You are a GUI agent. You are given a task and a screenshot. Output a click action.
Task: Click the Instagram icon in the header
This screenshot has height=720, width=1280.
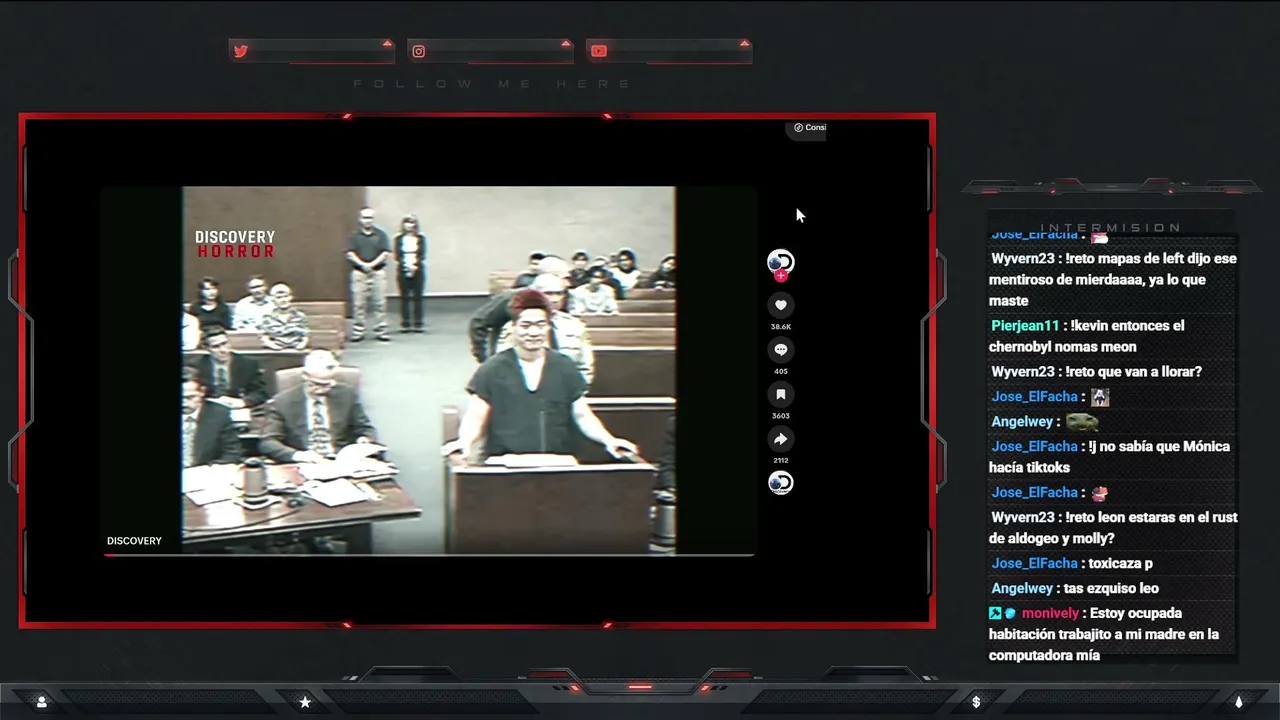point(419,51)
